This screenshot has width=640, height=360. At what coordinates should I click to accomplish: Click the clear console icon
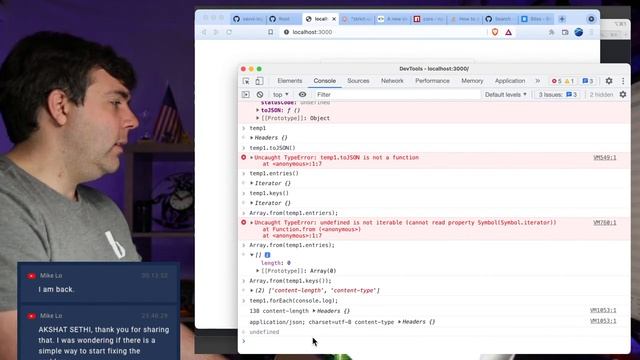(x=260, y=94)
